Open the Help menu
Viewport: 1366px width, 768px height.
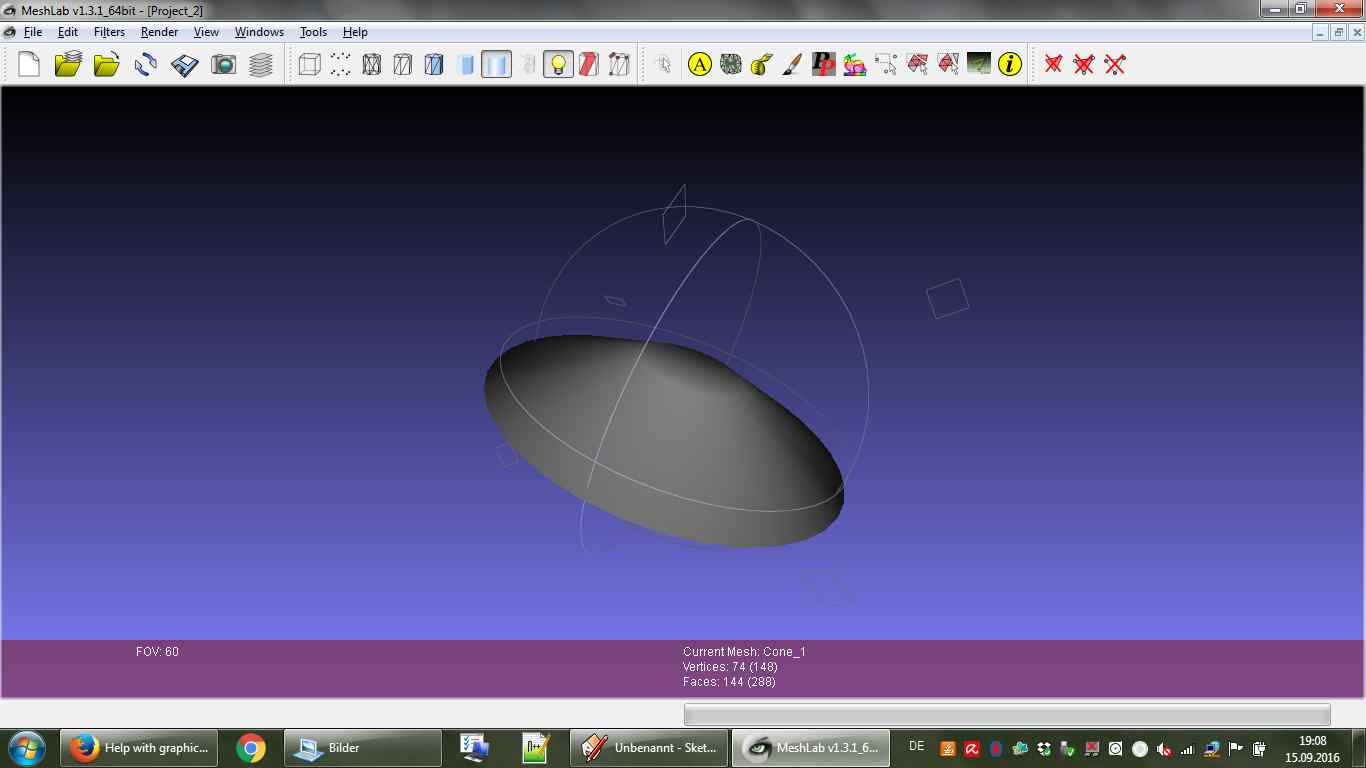355,32
